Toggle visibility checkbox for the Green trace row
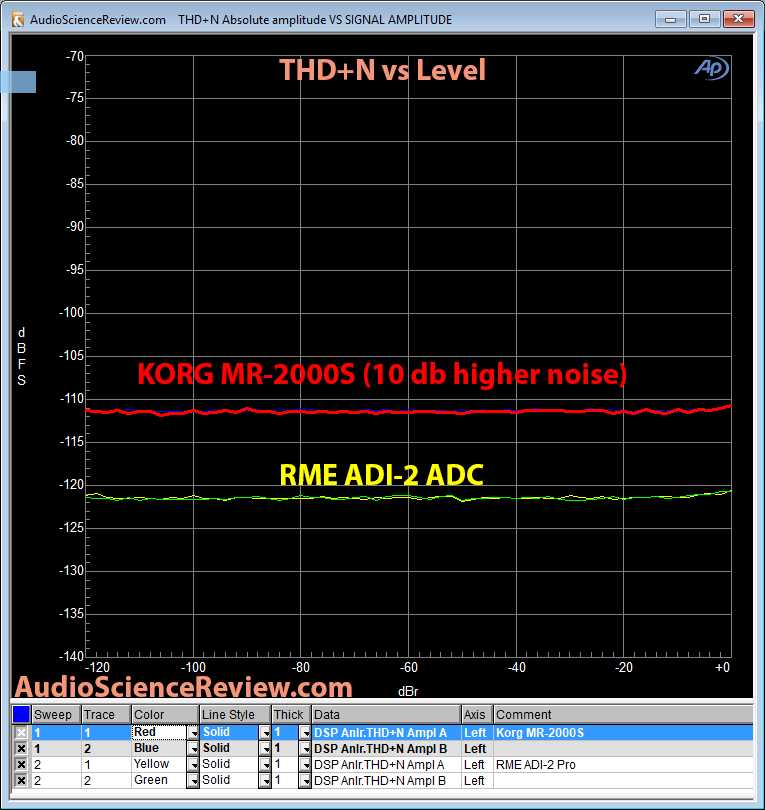The image size is (765, 810). tap(21, 781)
